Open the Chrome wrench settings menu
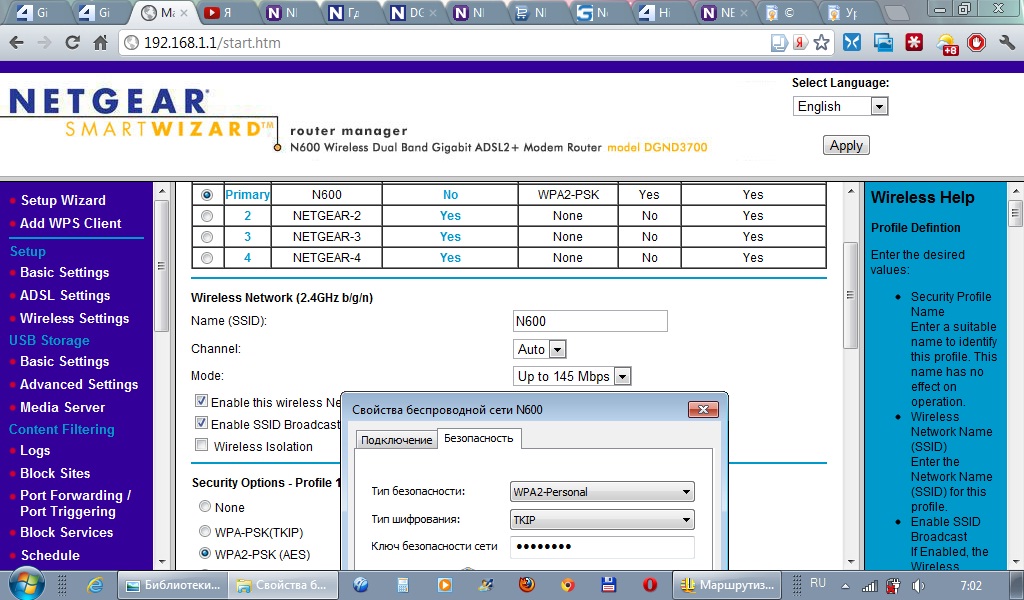Viewport: 1024px width, 600px height. pos(1004,43)
